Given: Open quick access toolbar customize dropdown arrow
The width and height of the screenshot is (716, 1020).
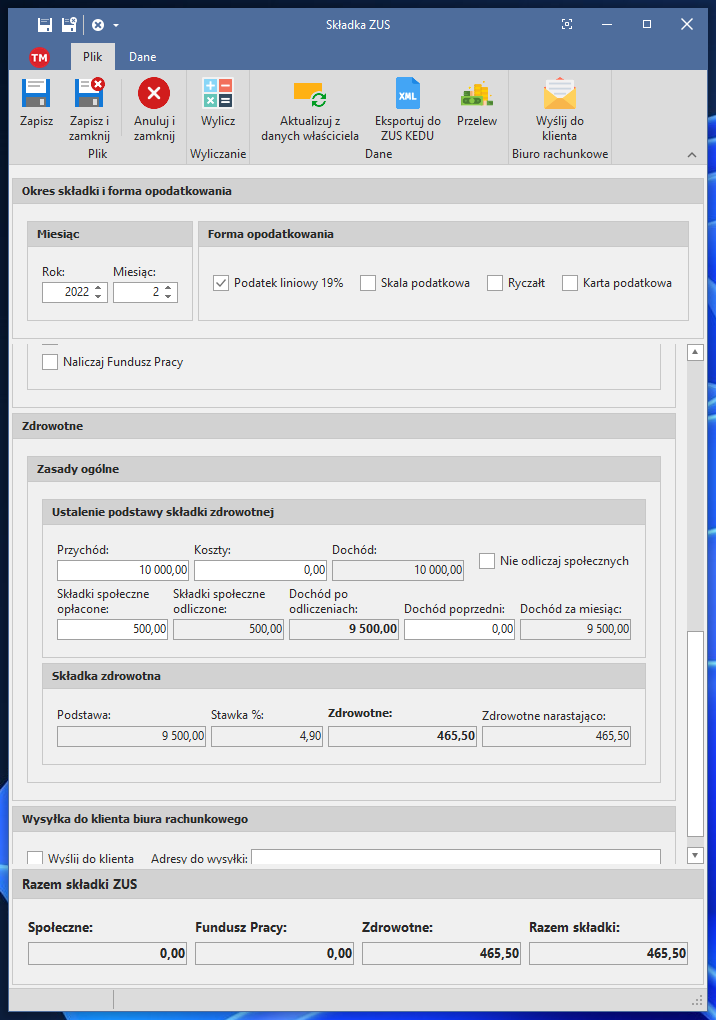Looking at the screenshot, I should 116,25.
